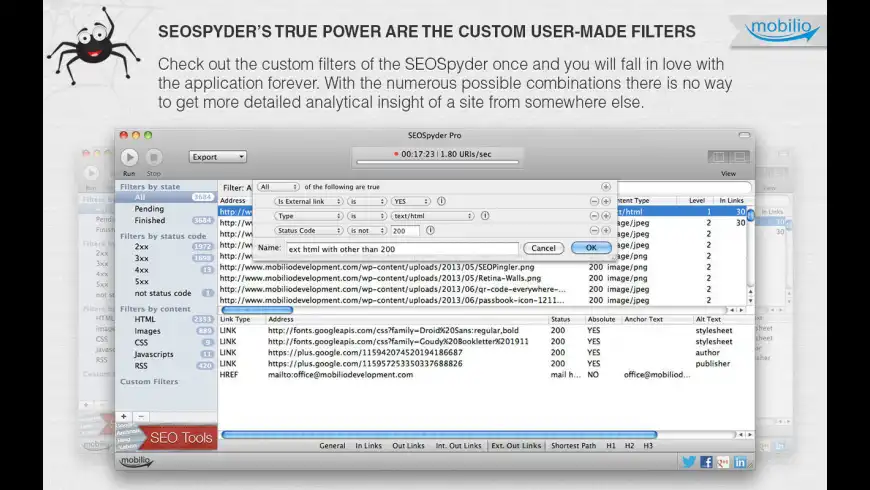
Task: Select the mailto:office@mobiliodevelopment.com link row
Action: [x=486, y=375]
